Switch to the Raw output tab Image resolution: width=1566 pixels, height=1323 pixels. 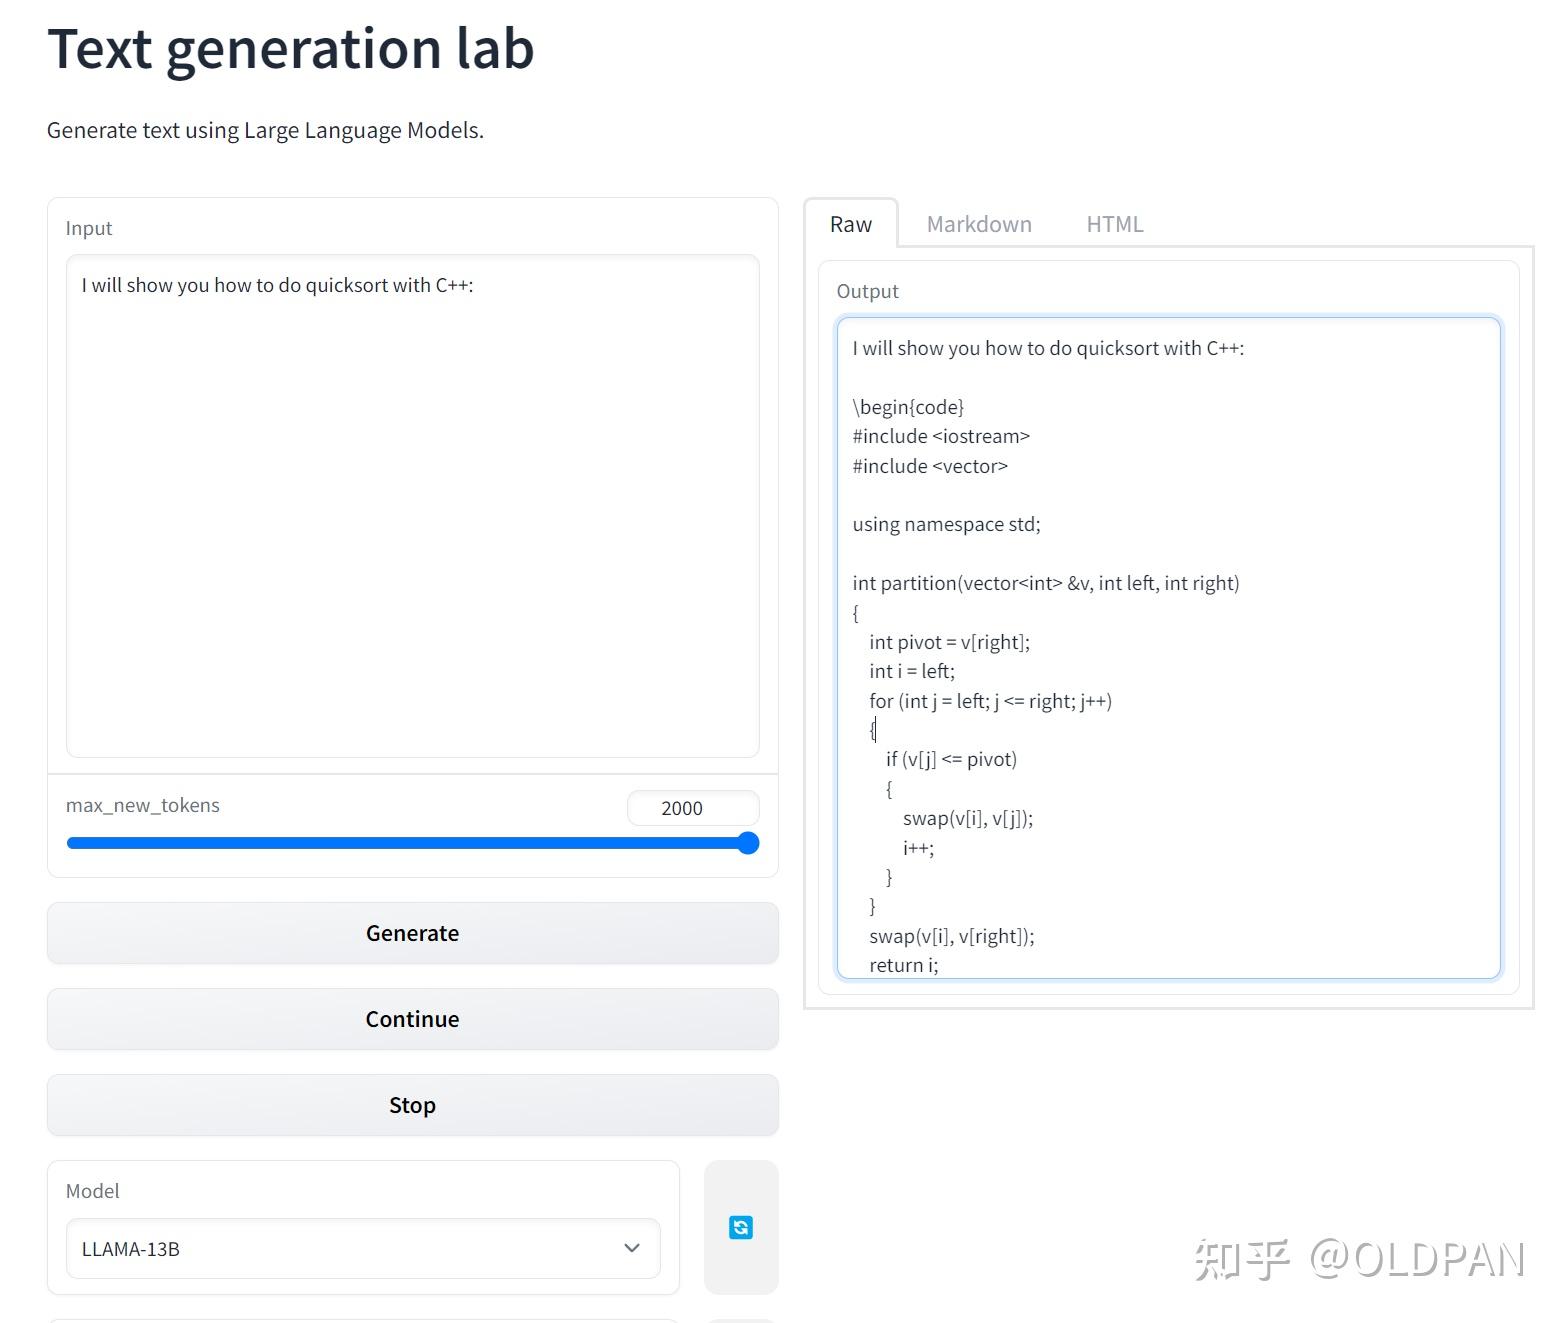[851, 224]
